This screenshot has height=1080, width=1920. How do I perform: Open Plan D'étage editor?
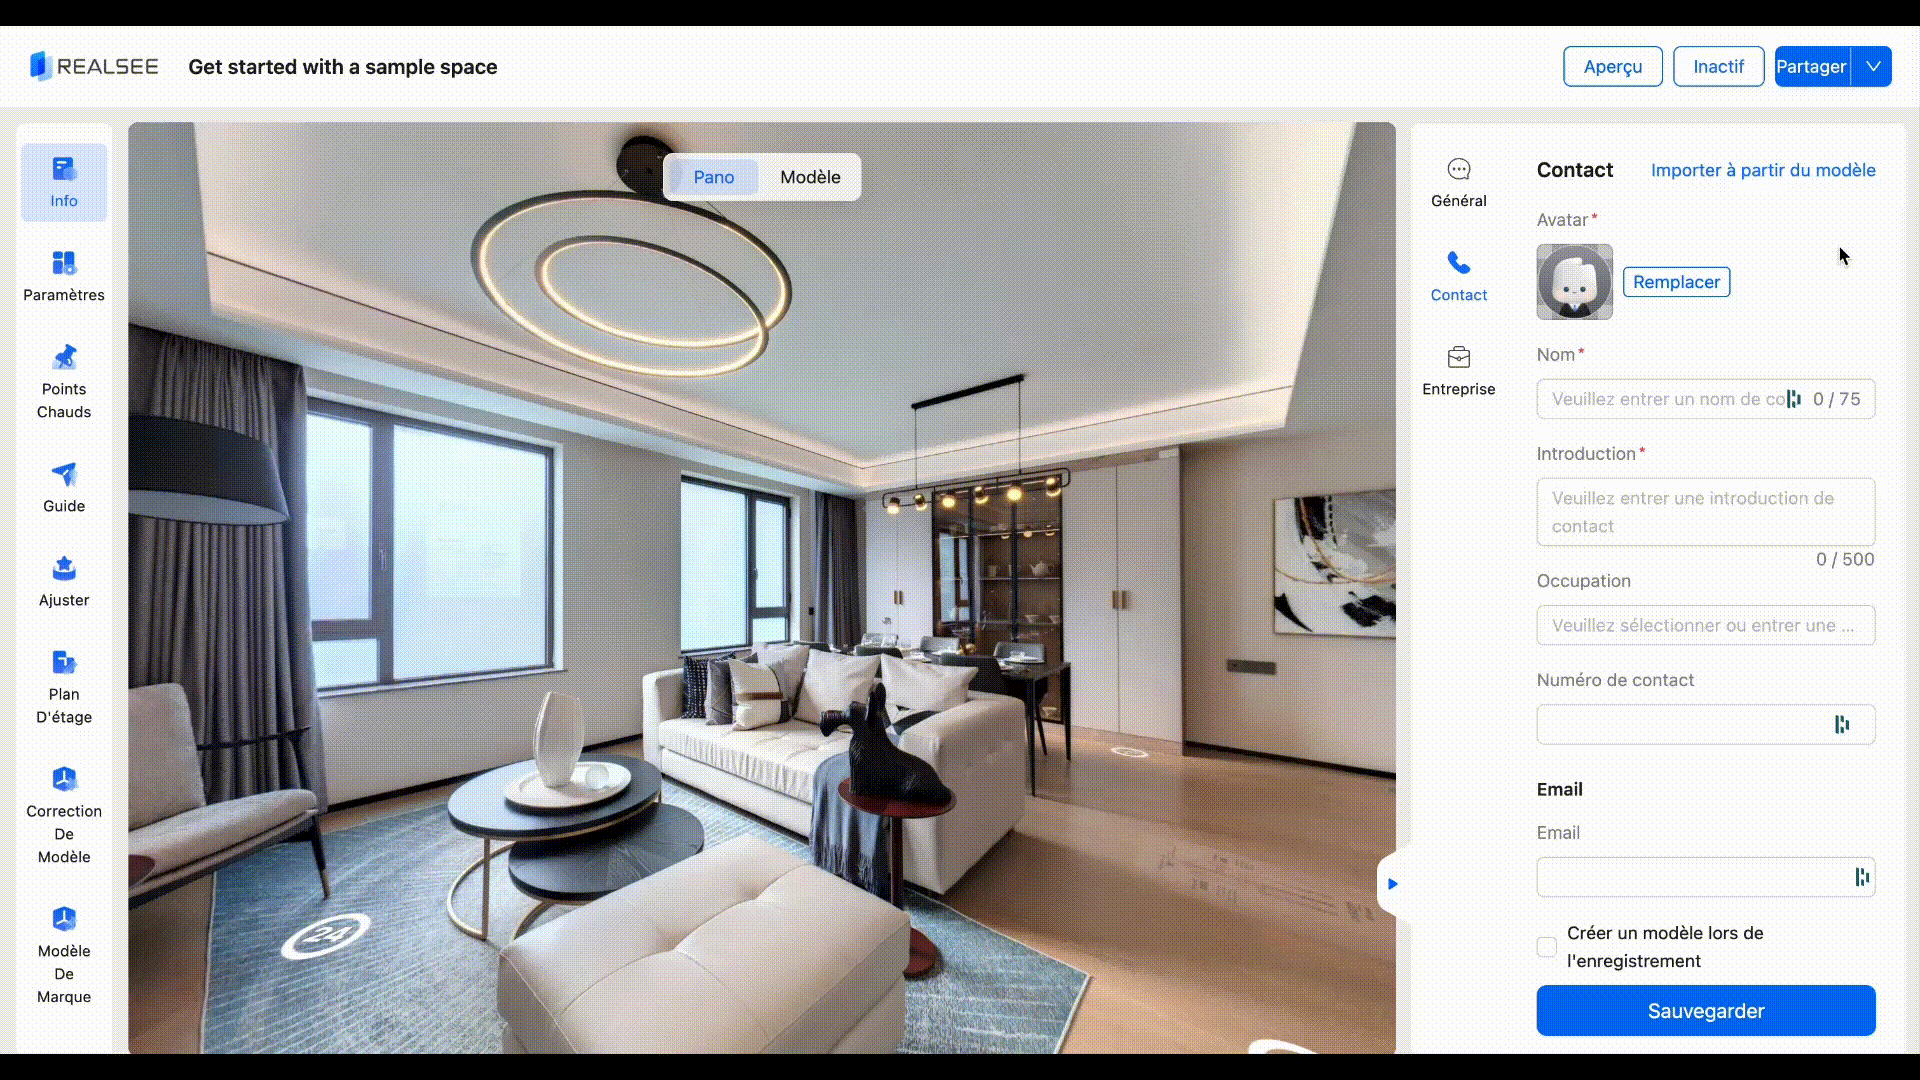coord(64,687)
